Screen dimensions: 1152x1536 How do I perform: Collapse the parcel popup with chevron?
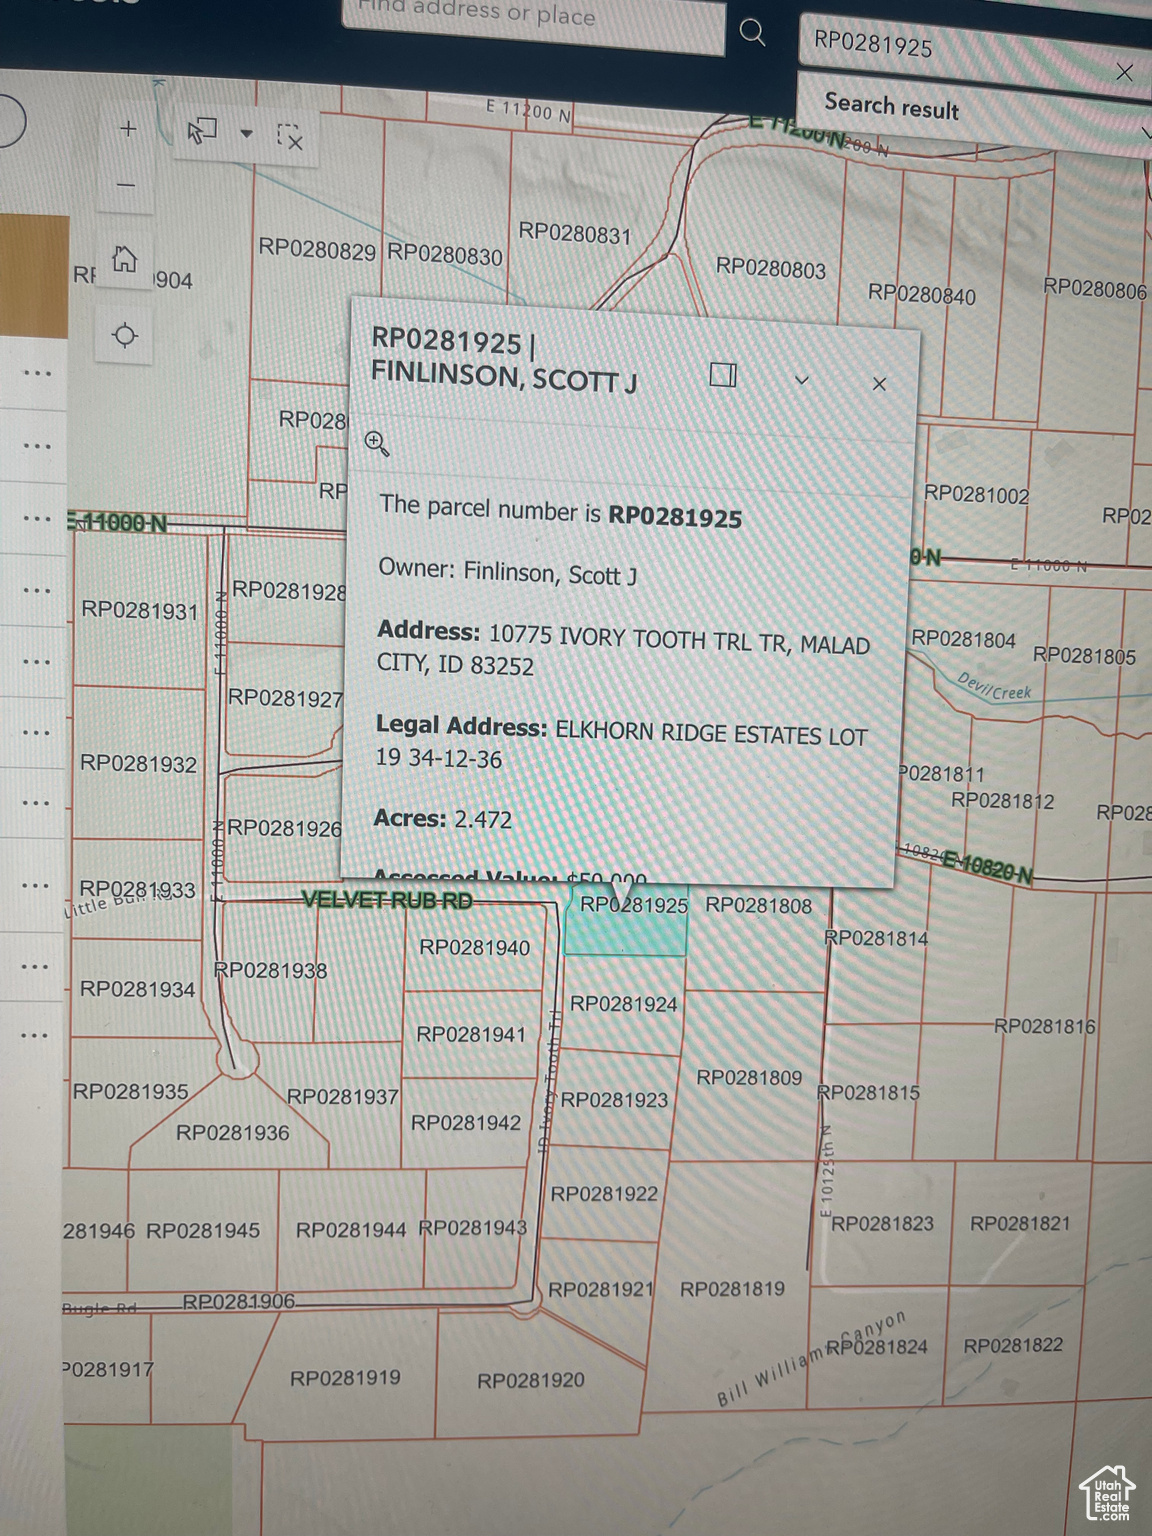tap(801, 380)
